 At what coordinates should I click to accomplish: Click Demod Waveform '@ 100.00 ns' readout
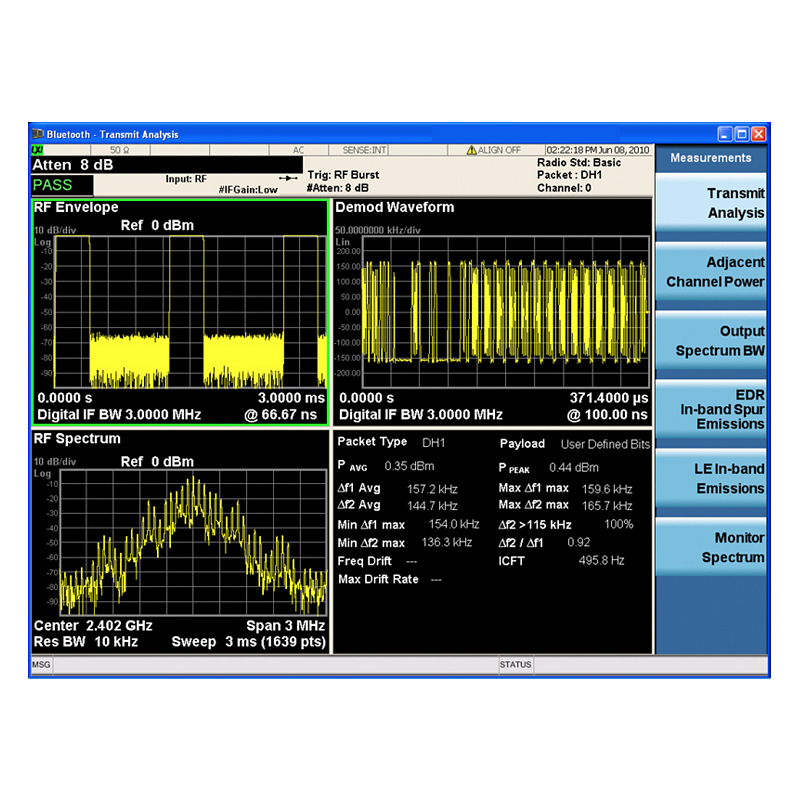click(607, 414)
